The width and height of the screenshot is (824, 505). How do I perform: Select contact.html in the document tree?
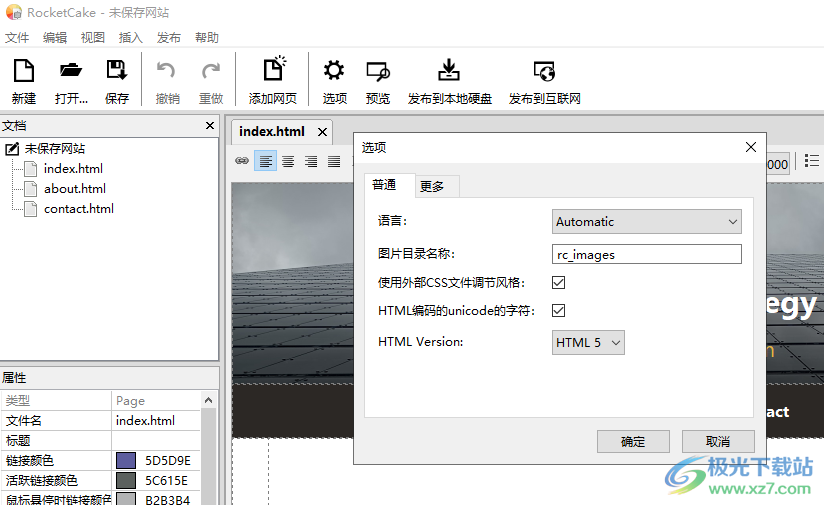tap(79, 209)
